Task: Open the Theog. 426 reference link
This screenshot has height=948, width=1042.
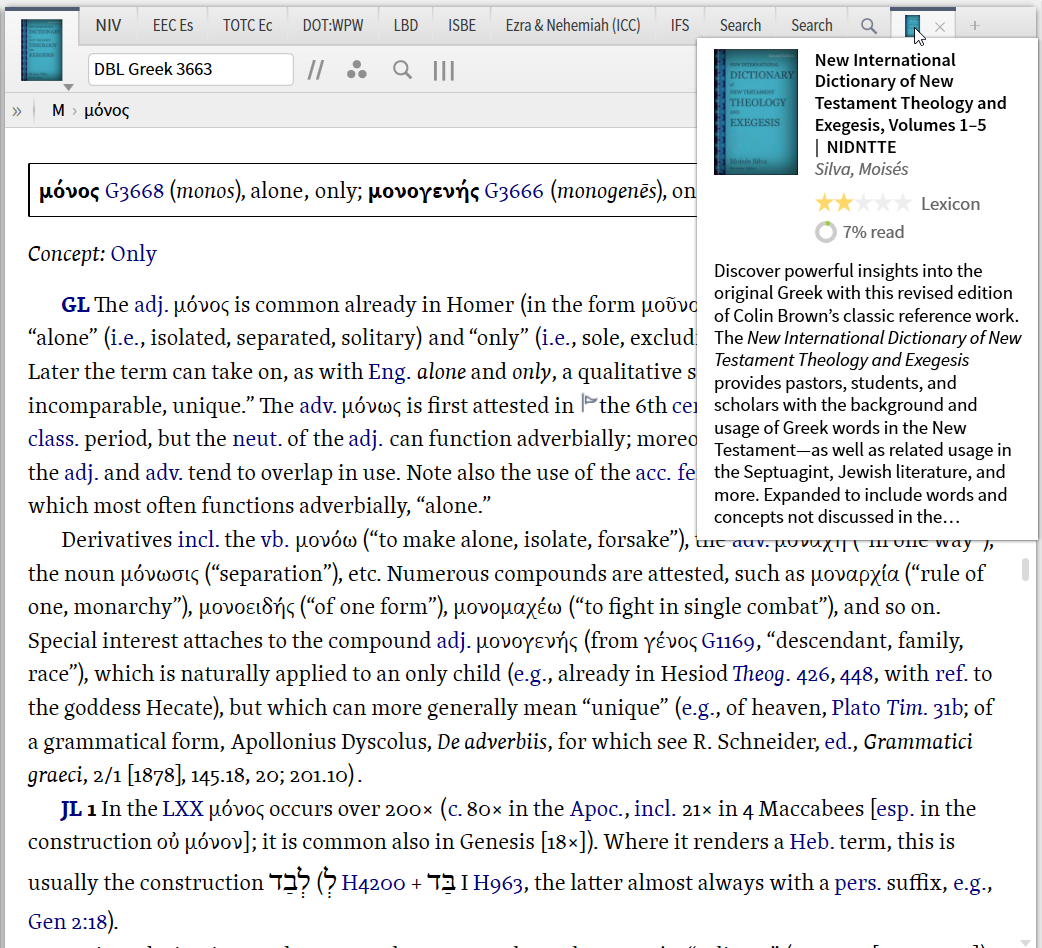Action: tap(781, 674)
